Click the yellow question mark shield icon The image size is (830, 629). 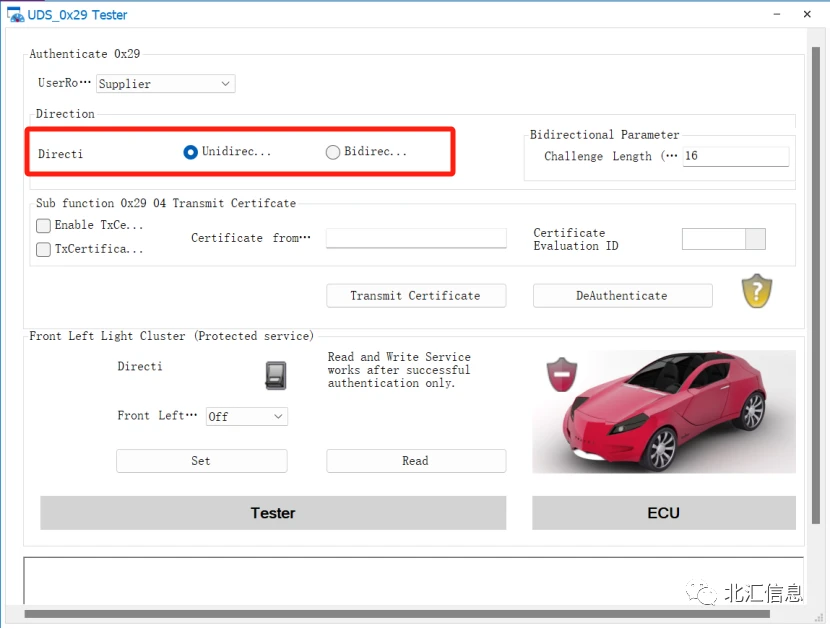pos(757,291)
